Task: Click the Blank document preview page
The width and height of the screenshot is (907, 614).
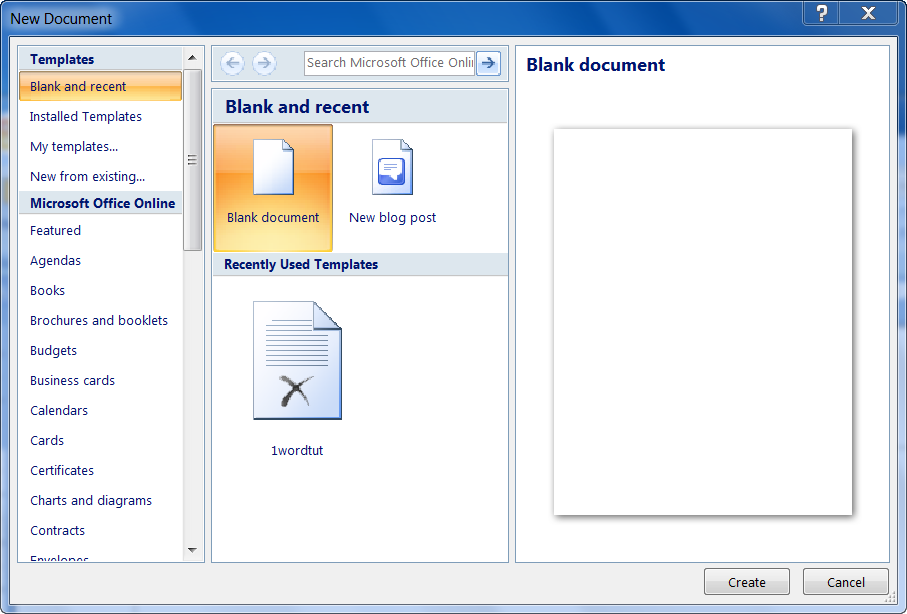Action: (x=702, y=321)
